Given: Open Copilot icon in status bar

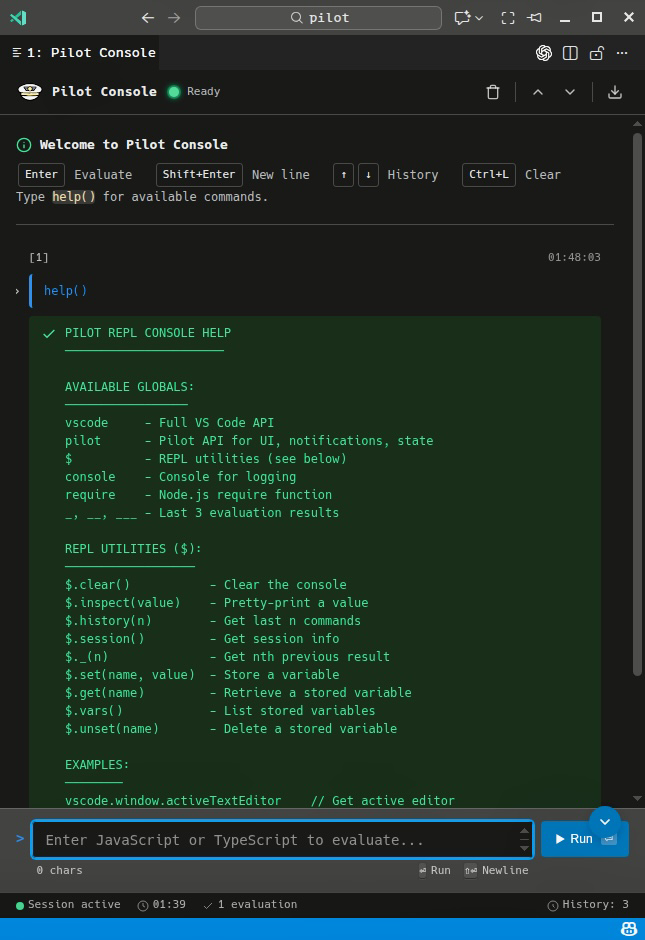Looking at the screenshot, I should (x=629, y=929).
